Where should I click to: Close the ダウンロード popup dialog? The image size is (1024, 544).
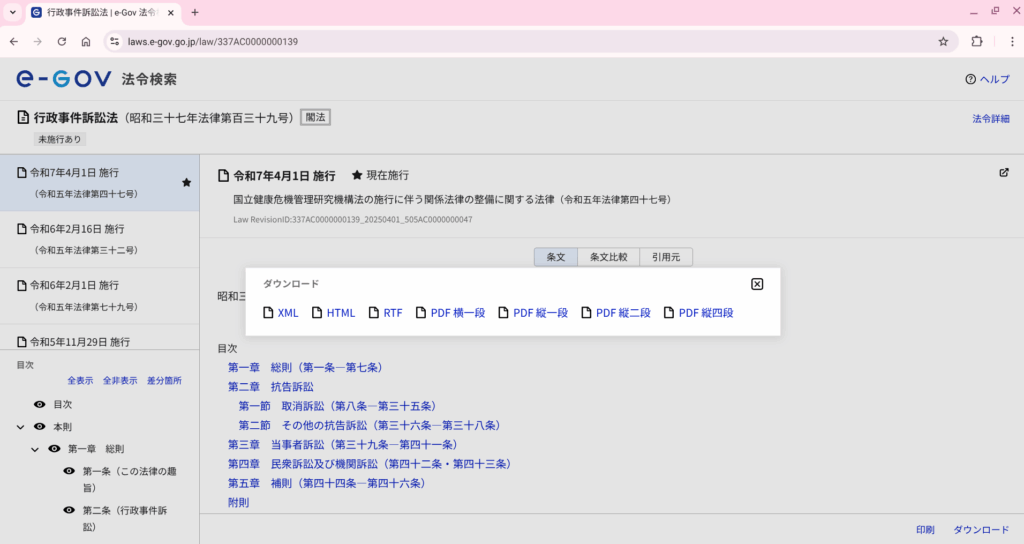click(x=757, y=284)
